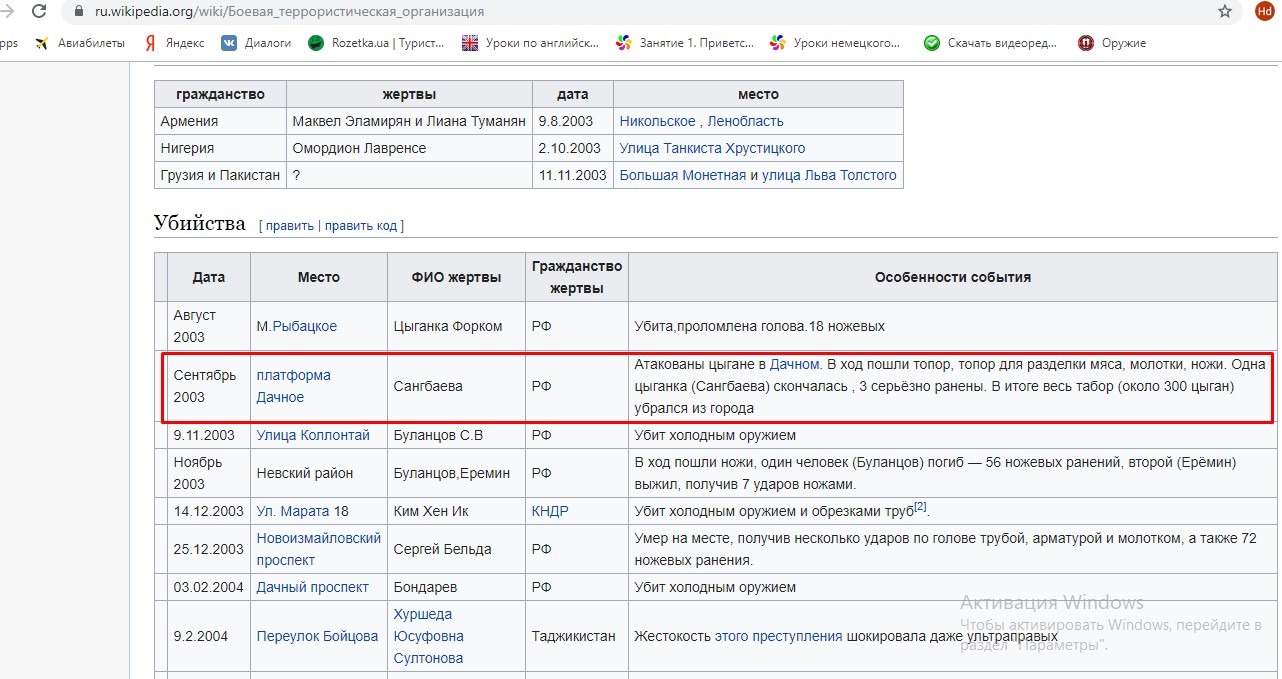
Task: Select the Таджикистан cell
Action: [577, 636]
